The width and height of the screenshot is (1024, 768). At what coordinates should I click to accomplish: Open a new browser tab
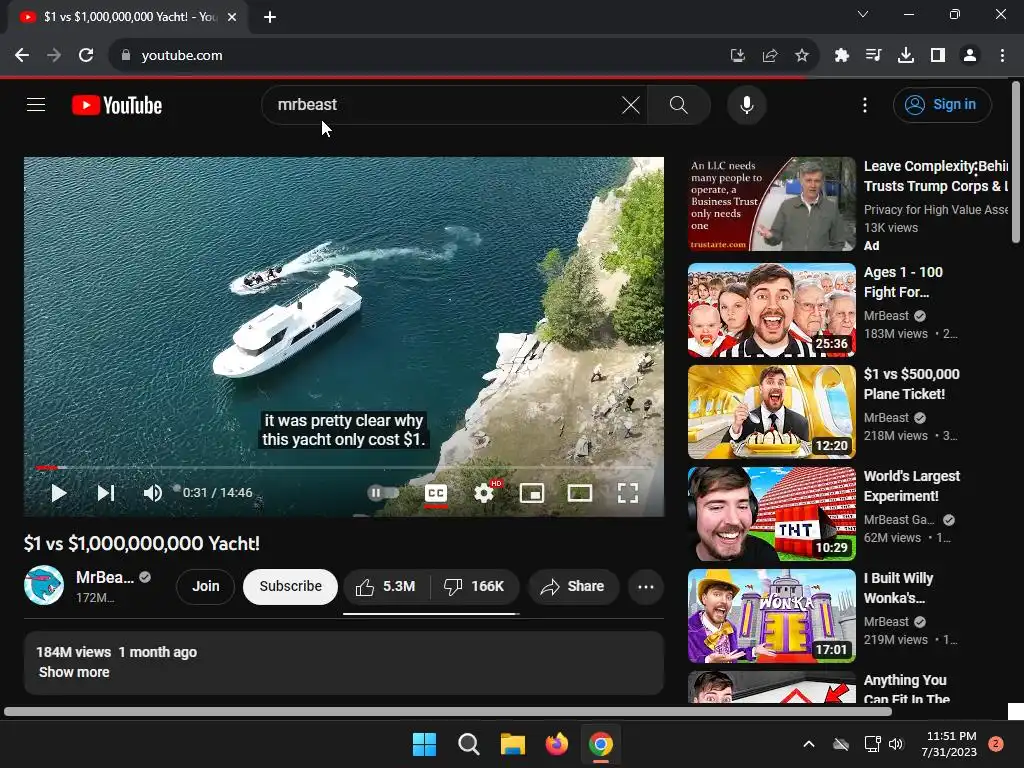(270, 17)
